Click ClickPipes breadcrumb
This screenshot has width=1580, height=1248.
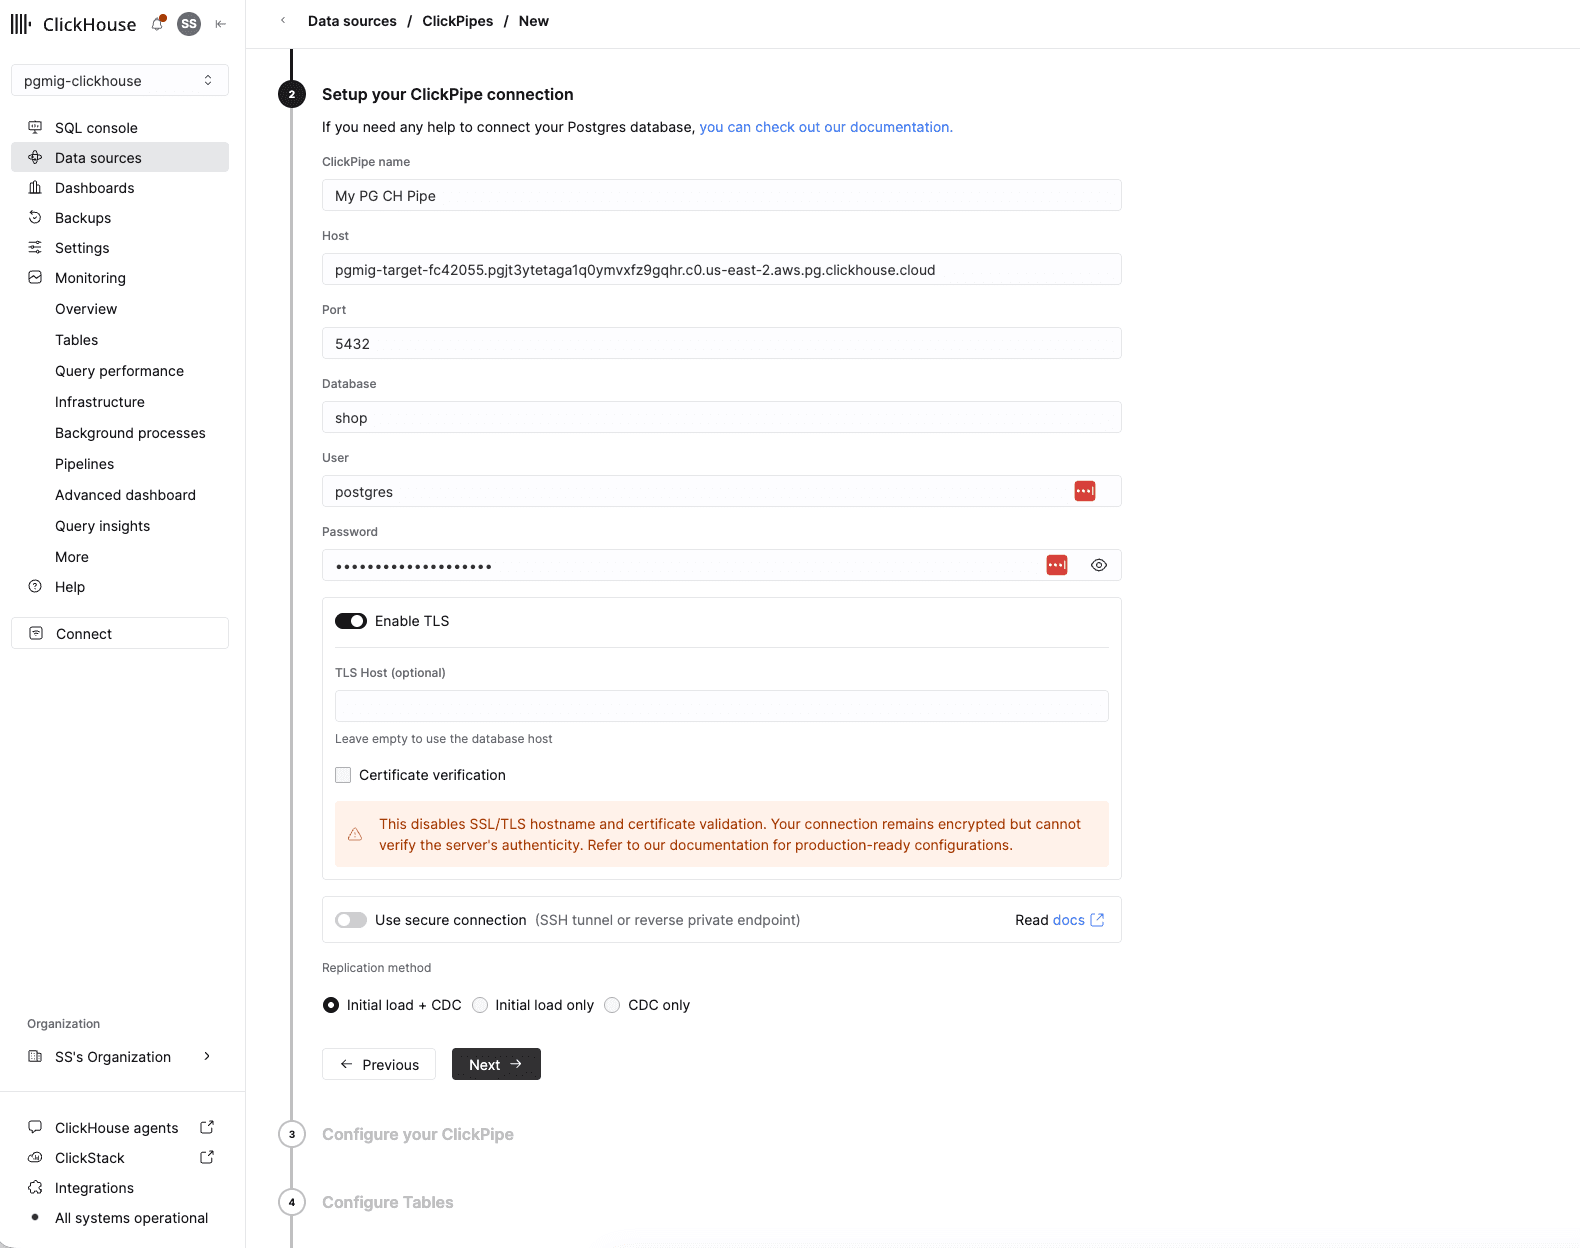pos(457,21)
